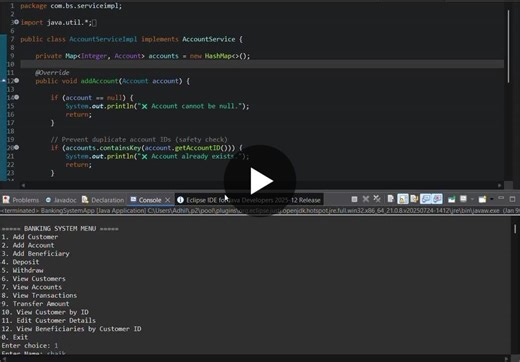Collapse the addAccount method fold on line 12
Image resolution: width=520 pixels, height=362 pixels.
(16, 80)
